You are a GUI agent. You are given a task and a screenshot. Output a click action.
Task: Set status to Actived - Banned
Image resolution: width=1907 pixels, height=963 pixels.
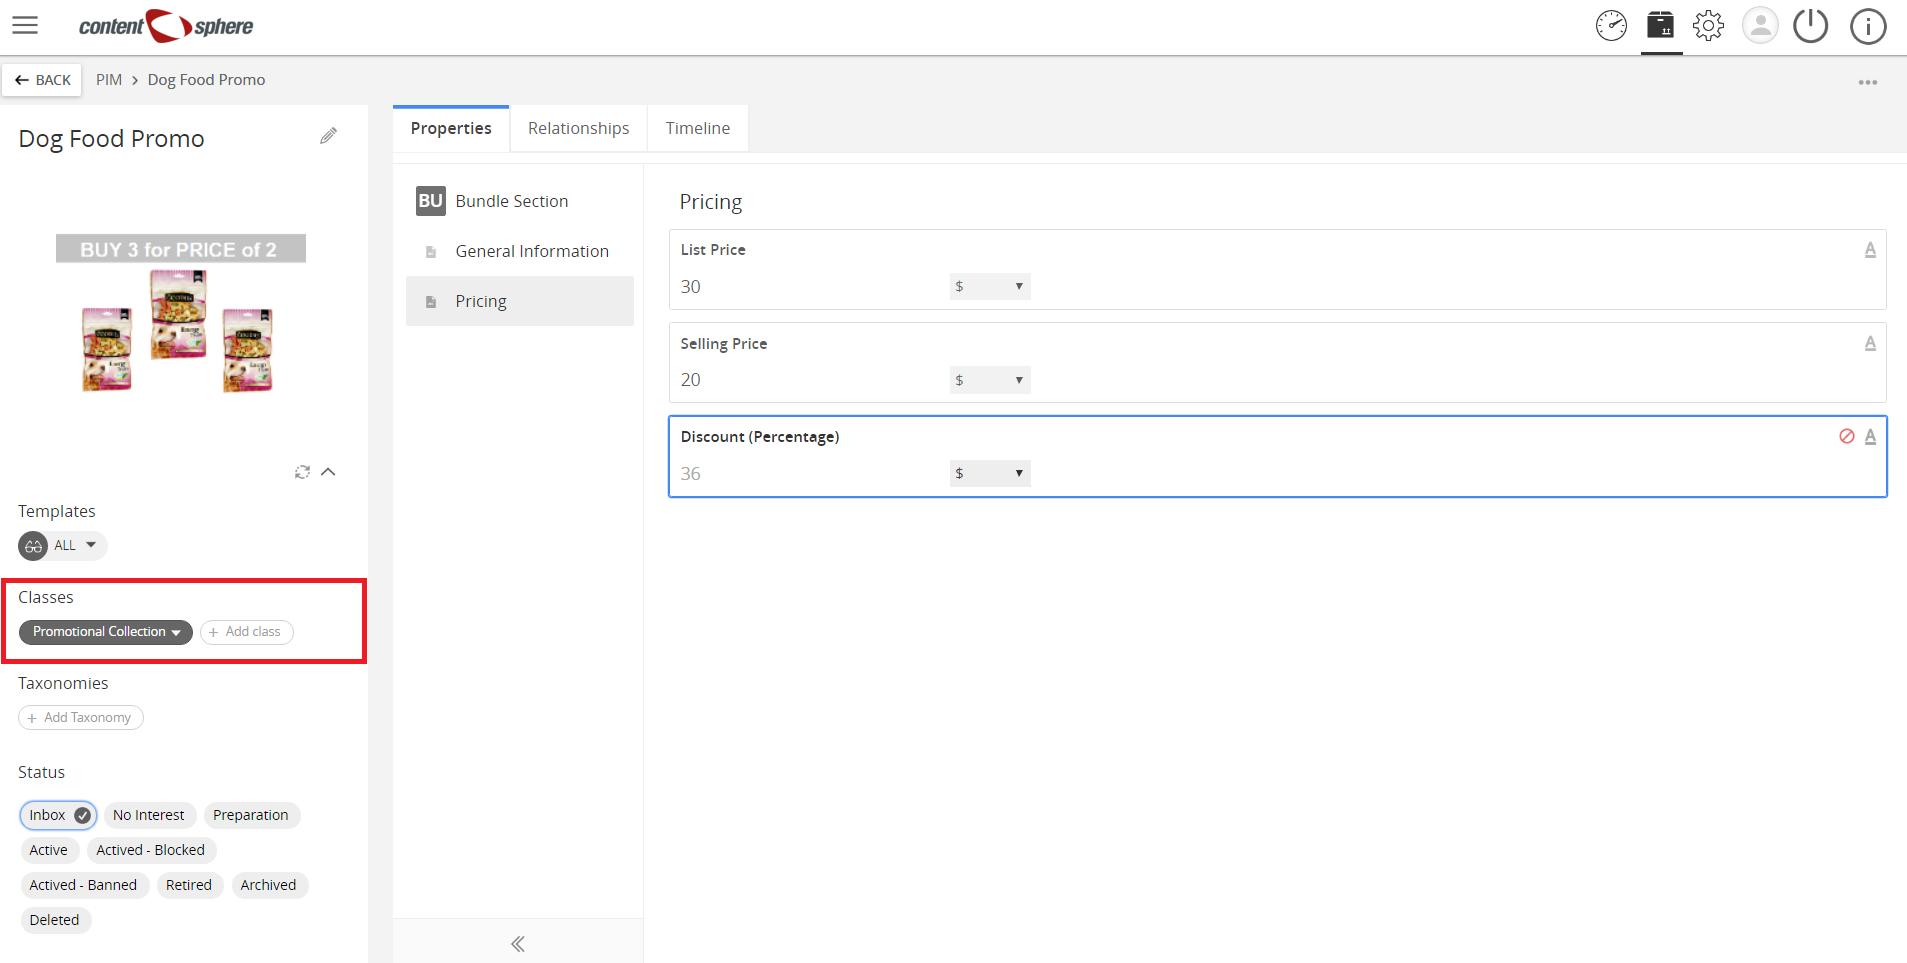coord(84,885)
